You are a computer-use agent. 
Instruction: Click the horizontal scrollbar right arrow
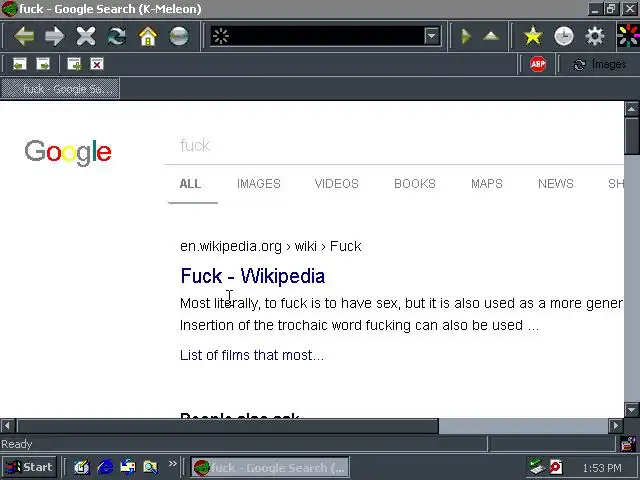[x=616, y=426]
